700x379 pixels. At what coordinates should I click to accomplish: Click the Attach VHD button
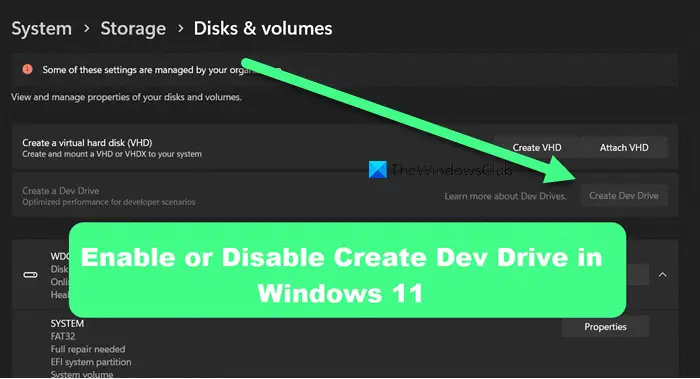tap(624, 147)
